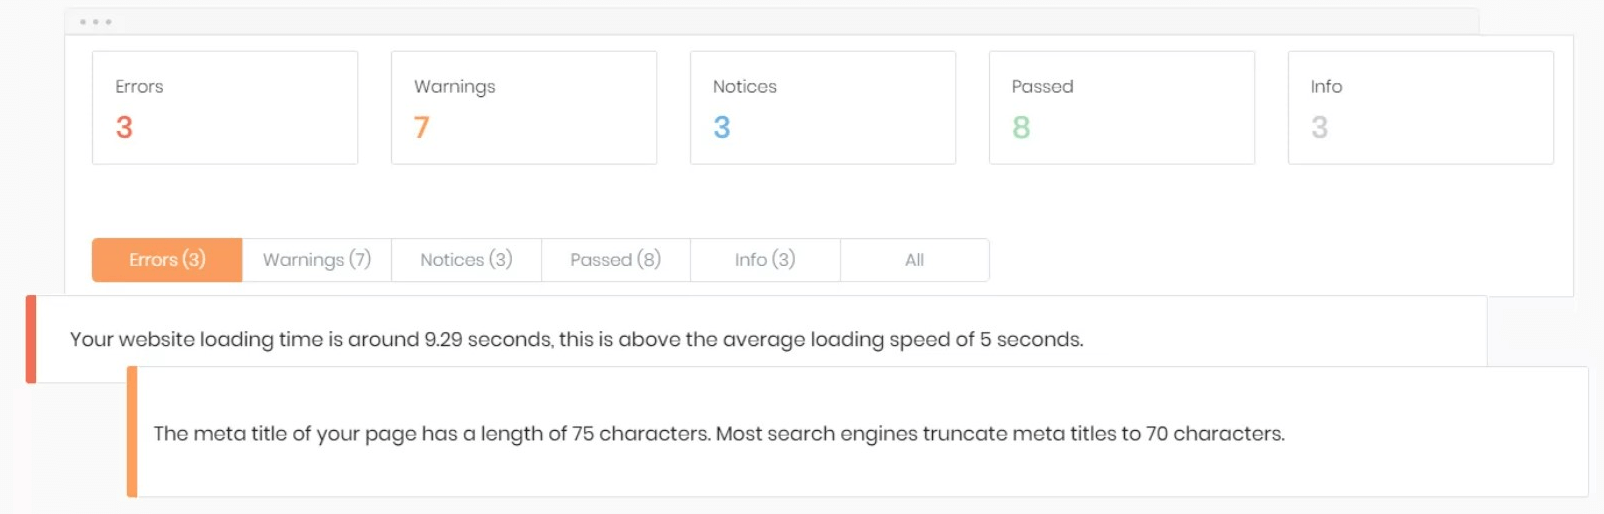Screen dimensions: 1604x514
Task: Open the Errors (3) tab
Action: point(167,260)
